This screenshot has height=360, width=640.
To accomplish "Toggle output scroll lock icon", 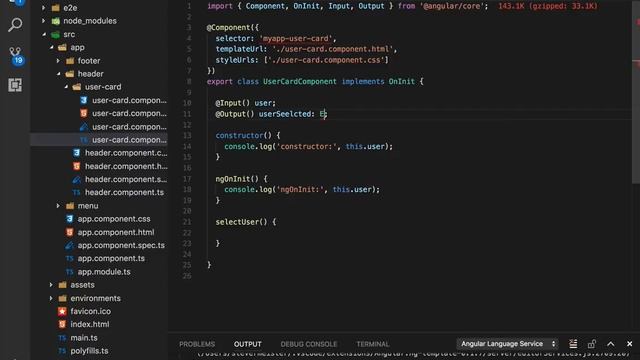I will point(592,344).
